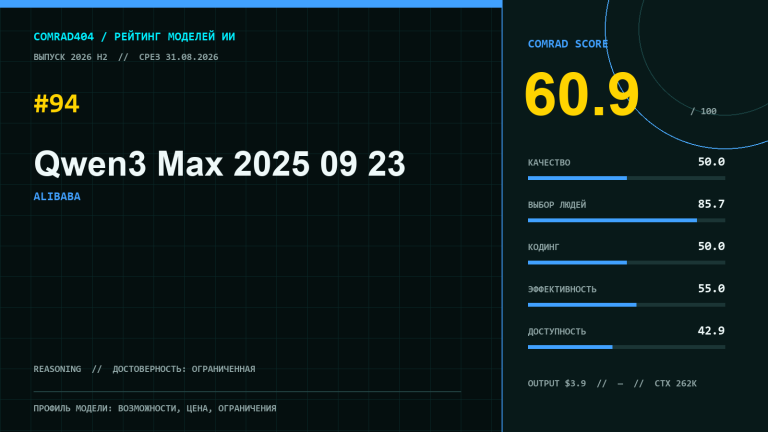Image resolution: width=768 pixels, height=432 pixels.
Task: Click the / 100 label
Action: coord(703,111)
